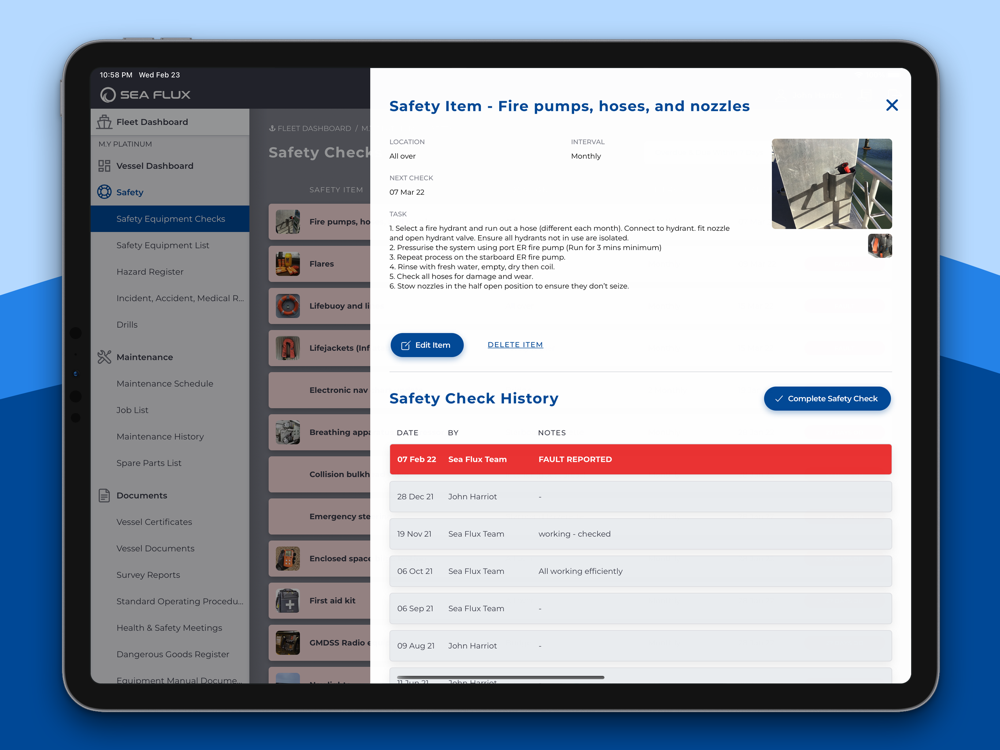Image resolution: width=1000 pixels, height=750 pixels.
Task: Click the Sea Flux logo icon
Action: [108, 94]
